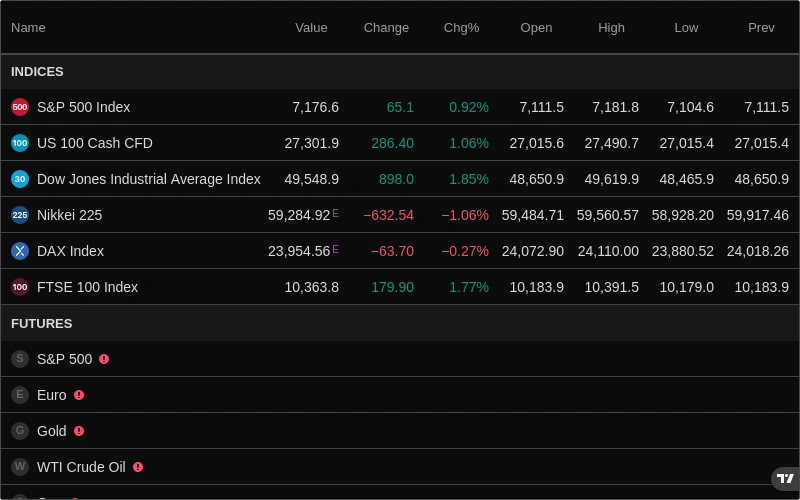Sort by the Value column header

pyautogui.click(x=311, y=28)
